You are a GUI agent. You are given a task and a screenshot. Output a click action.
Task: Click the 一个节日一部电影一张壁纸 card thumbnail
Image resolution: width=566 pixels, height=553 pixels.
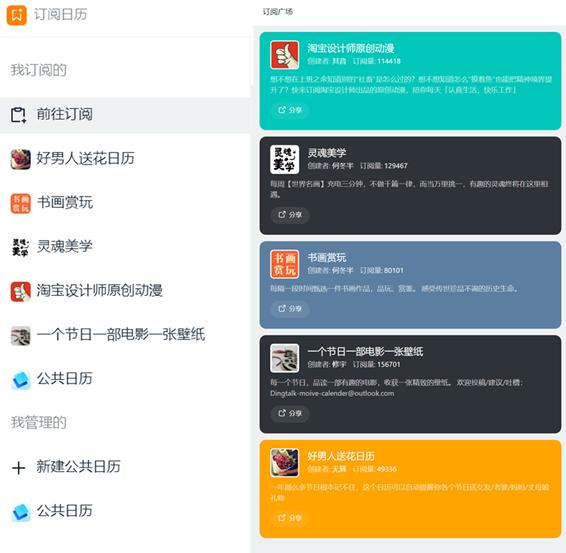coord(284,358)
